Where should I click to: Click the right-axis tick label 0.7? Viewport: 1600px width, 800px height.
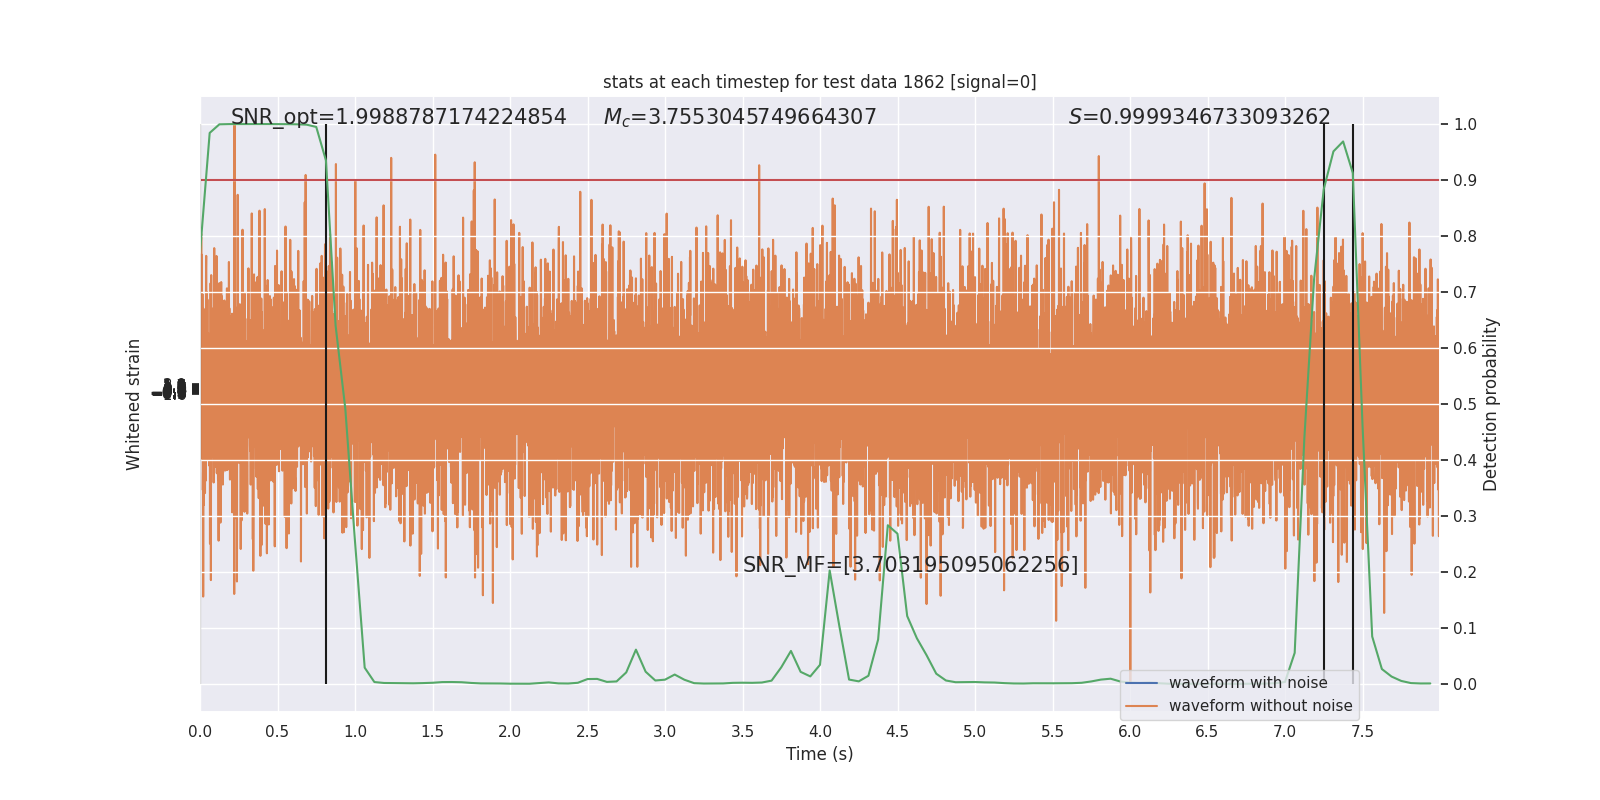coord(1465,292)
